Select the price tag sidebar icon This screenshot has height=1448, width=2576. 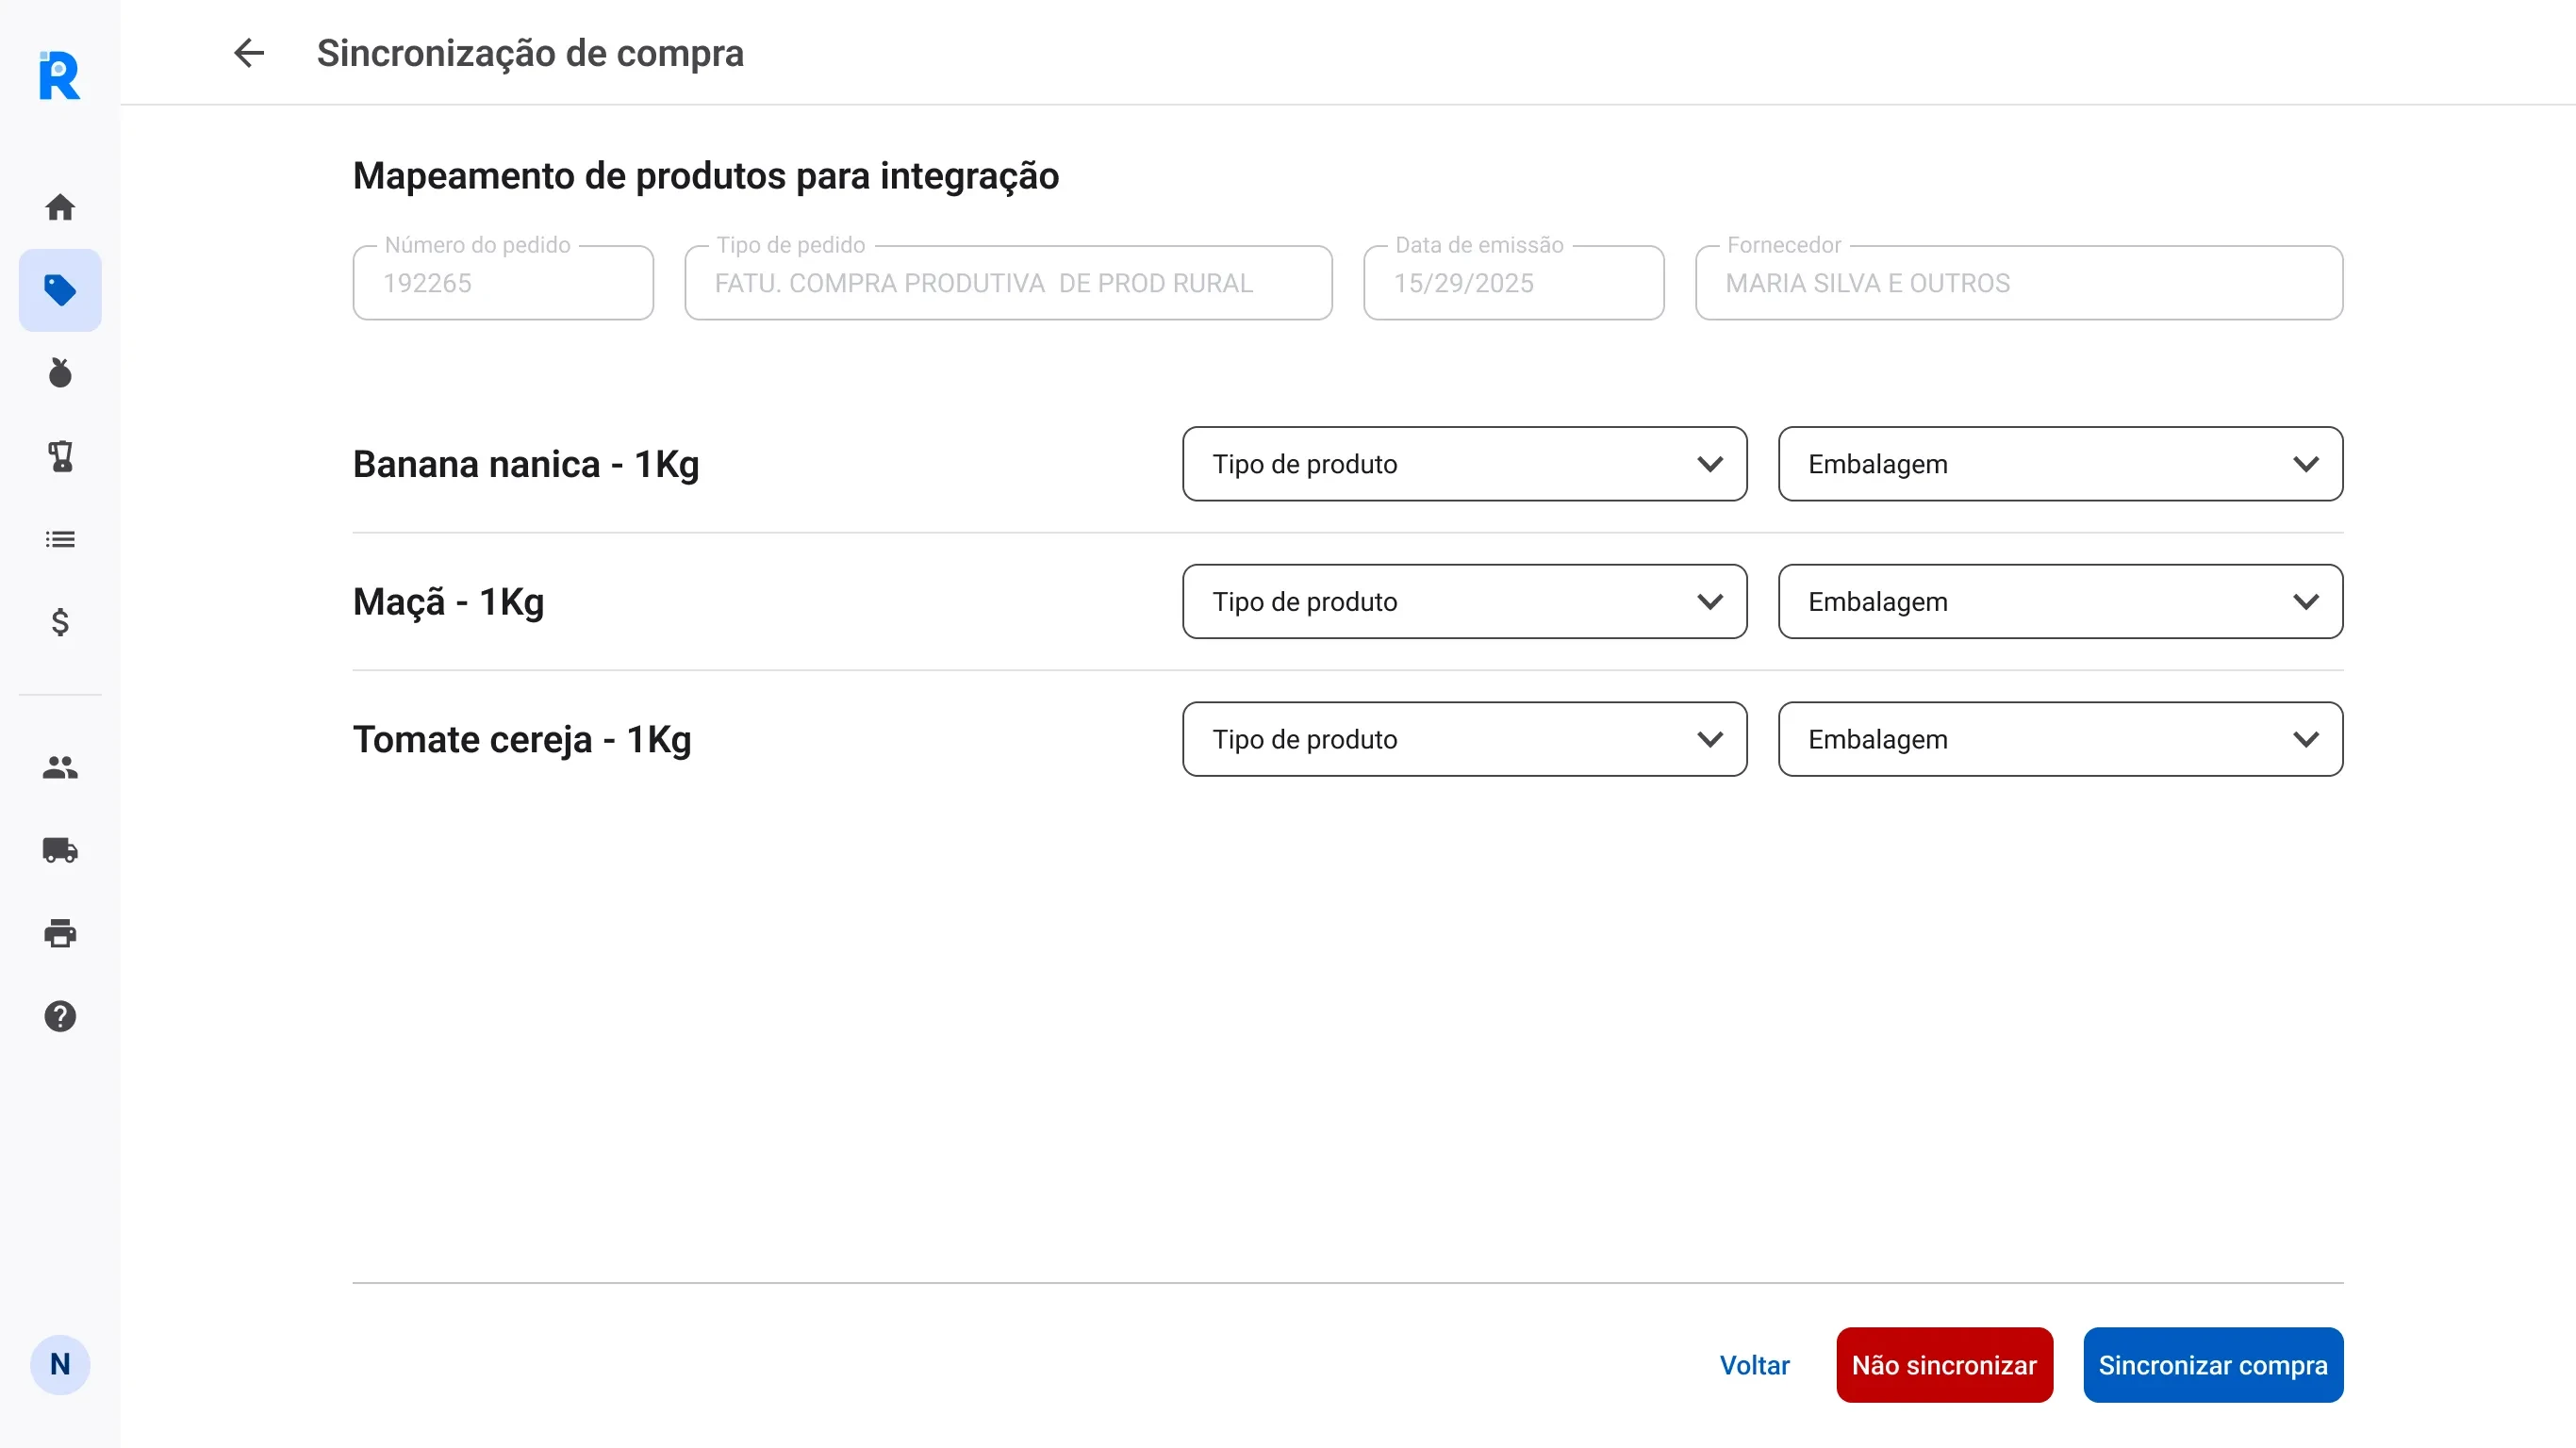60,290
